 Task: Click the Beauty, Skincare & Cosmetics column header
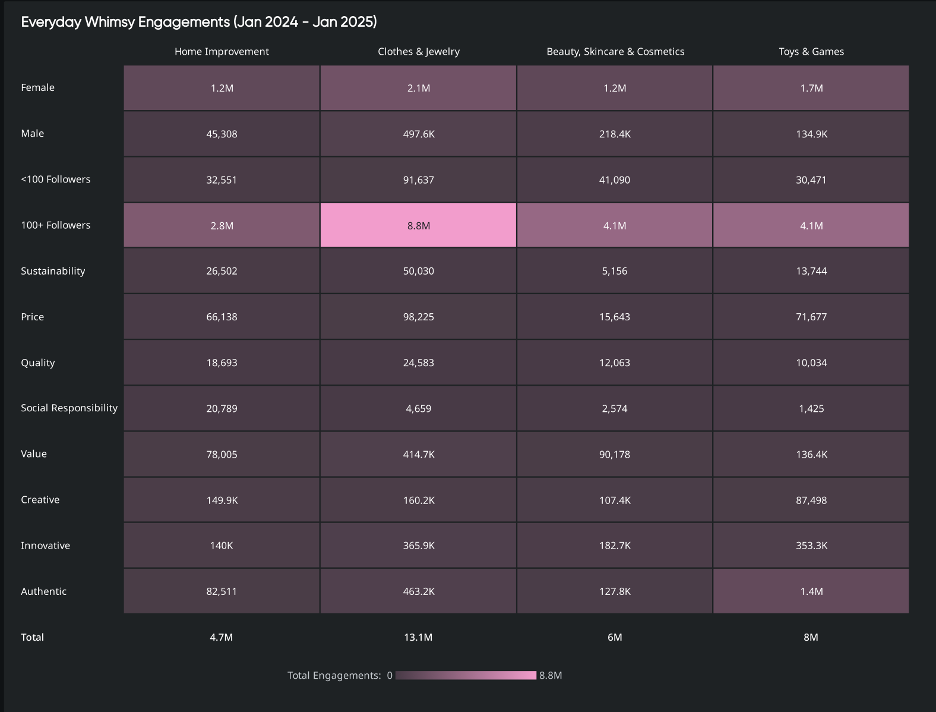[615, 51]
